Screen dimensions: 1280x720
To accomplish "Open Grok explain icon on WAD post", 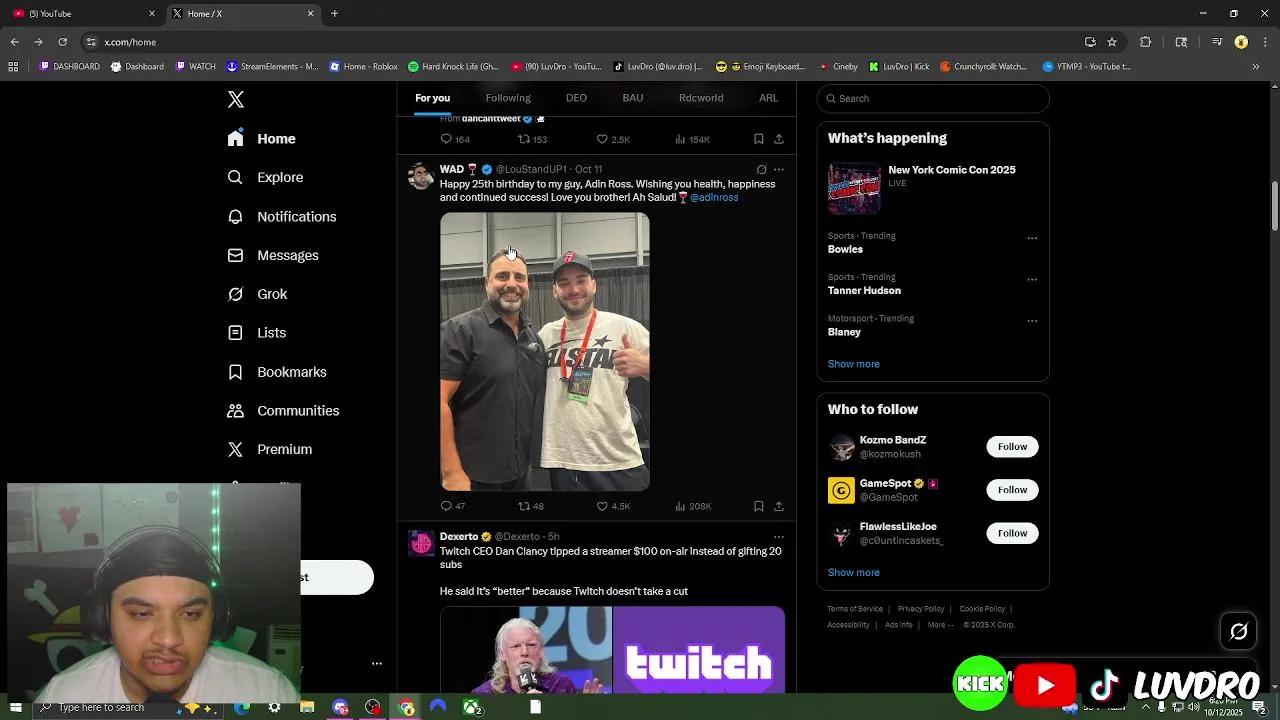I will (761, 170).
